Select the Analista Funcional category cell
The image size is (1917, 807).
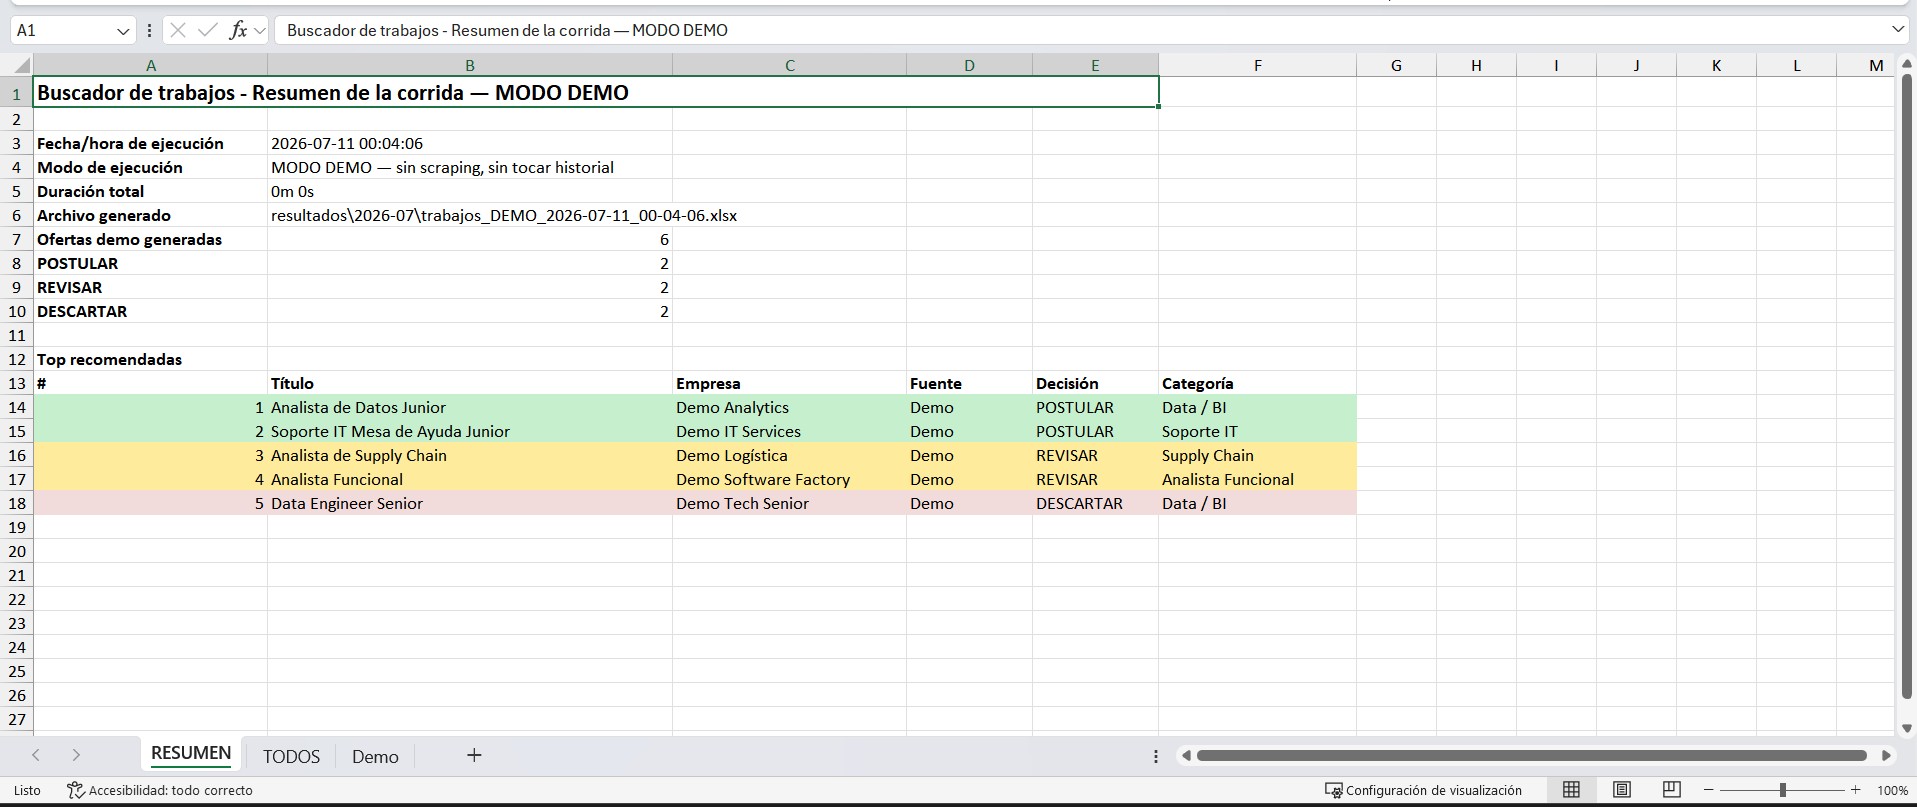tap(1257, 479)
